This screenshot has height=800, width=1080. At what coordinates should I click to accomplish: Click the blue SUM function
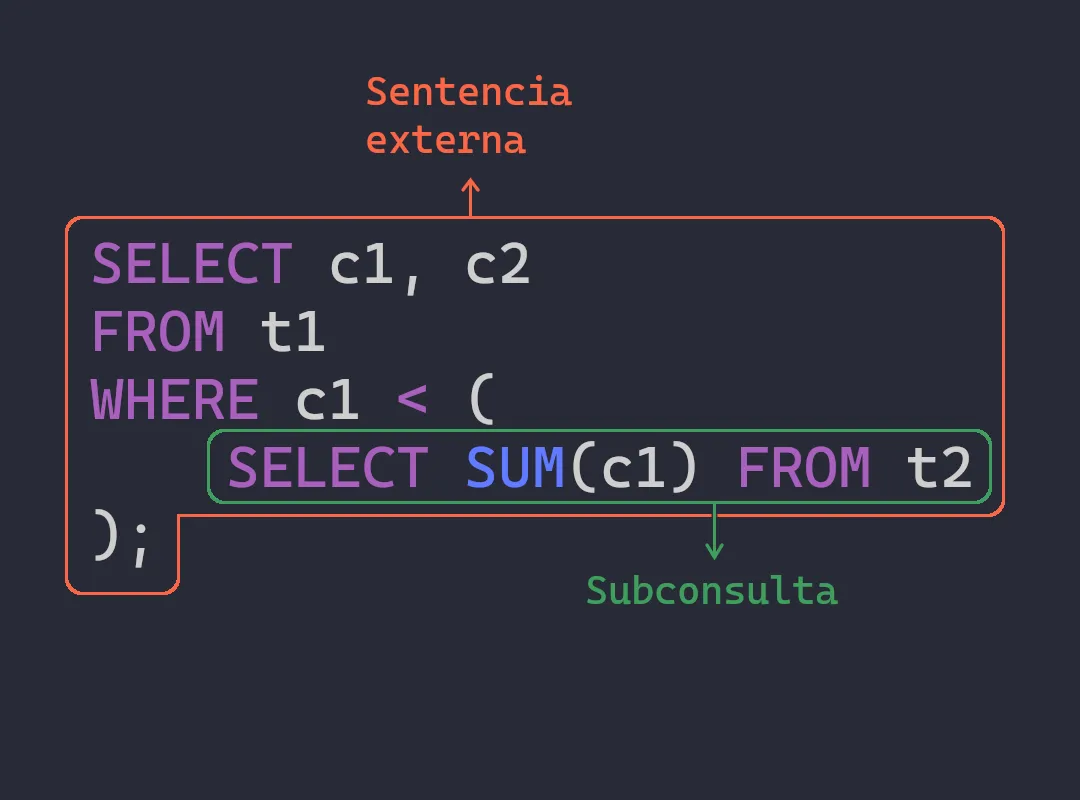click(x=516, y=468)
